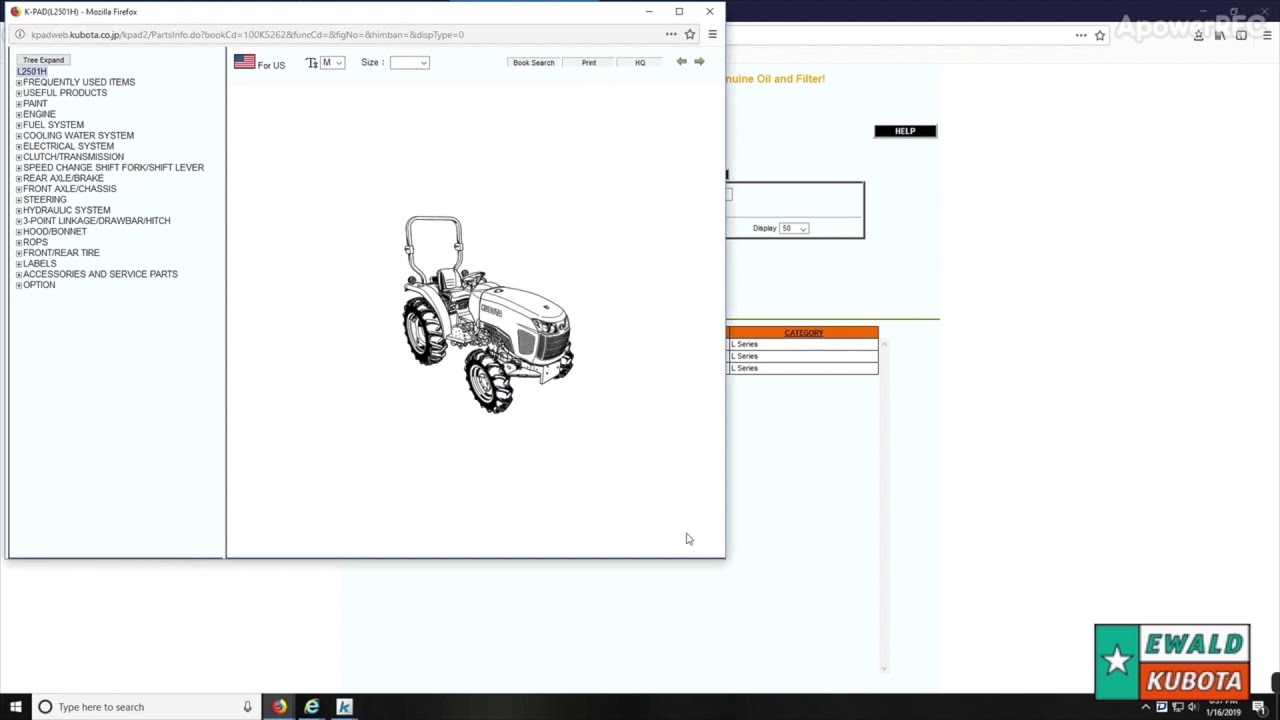Screen dimensions: 1280x720
Task: Expand FREQUENTLY USED ITEMS tree node
Action: coord(18,82)
